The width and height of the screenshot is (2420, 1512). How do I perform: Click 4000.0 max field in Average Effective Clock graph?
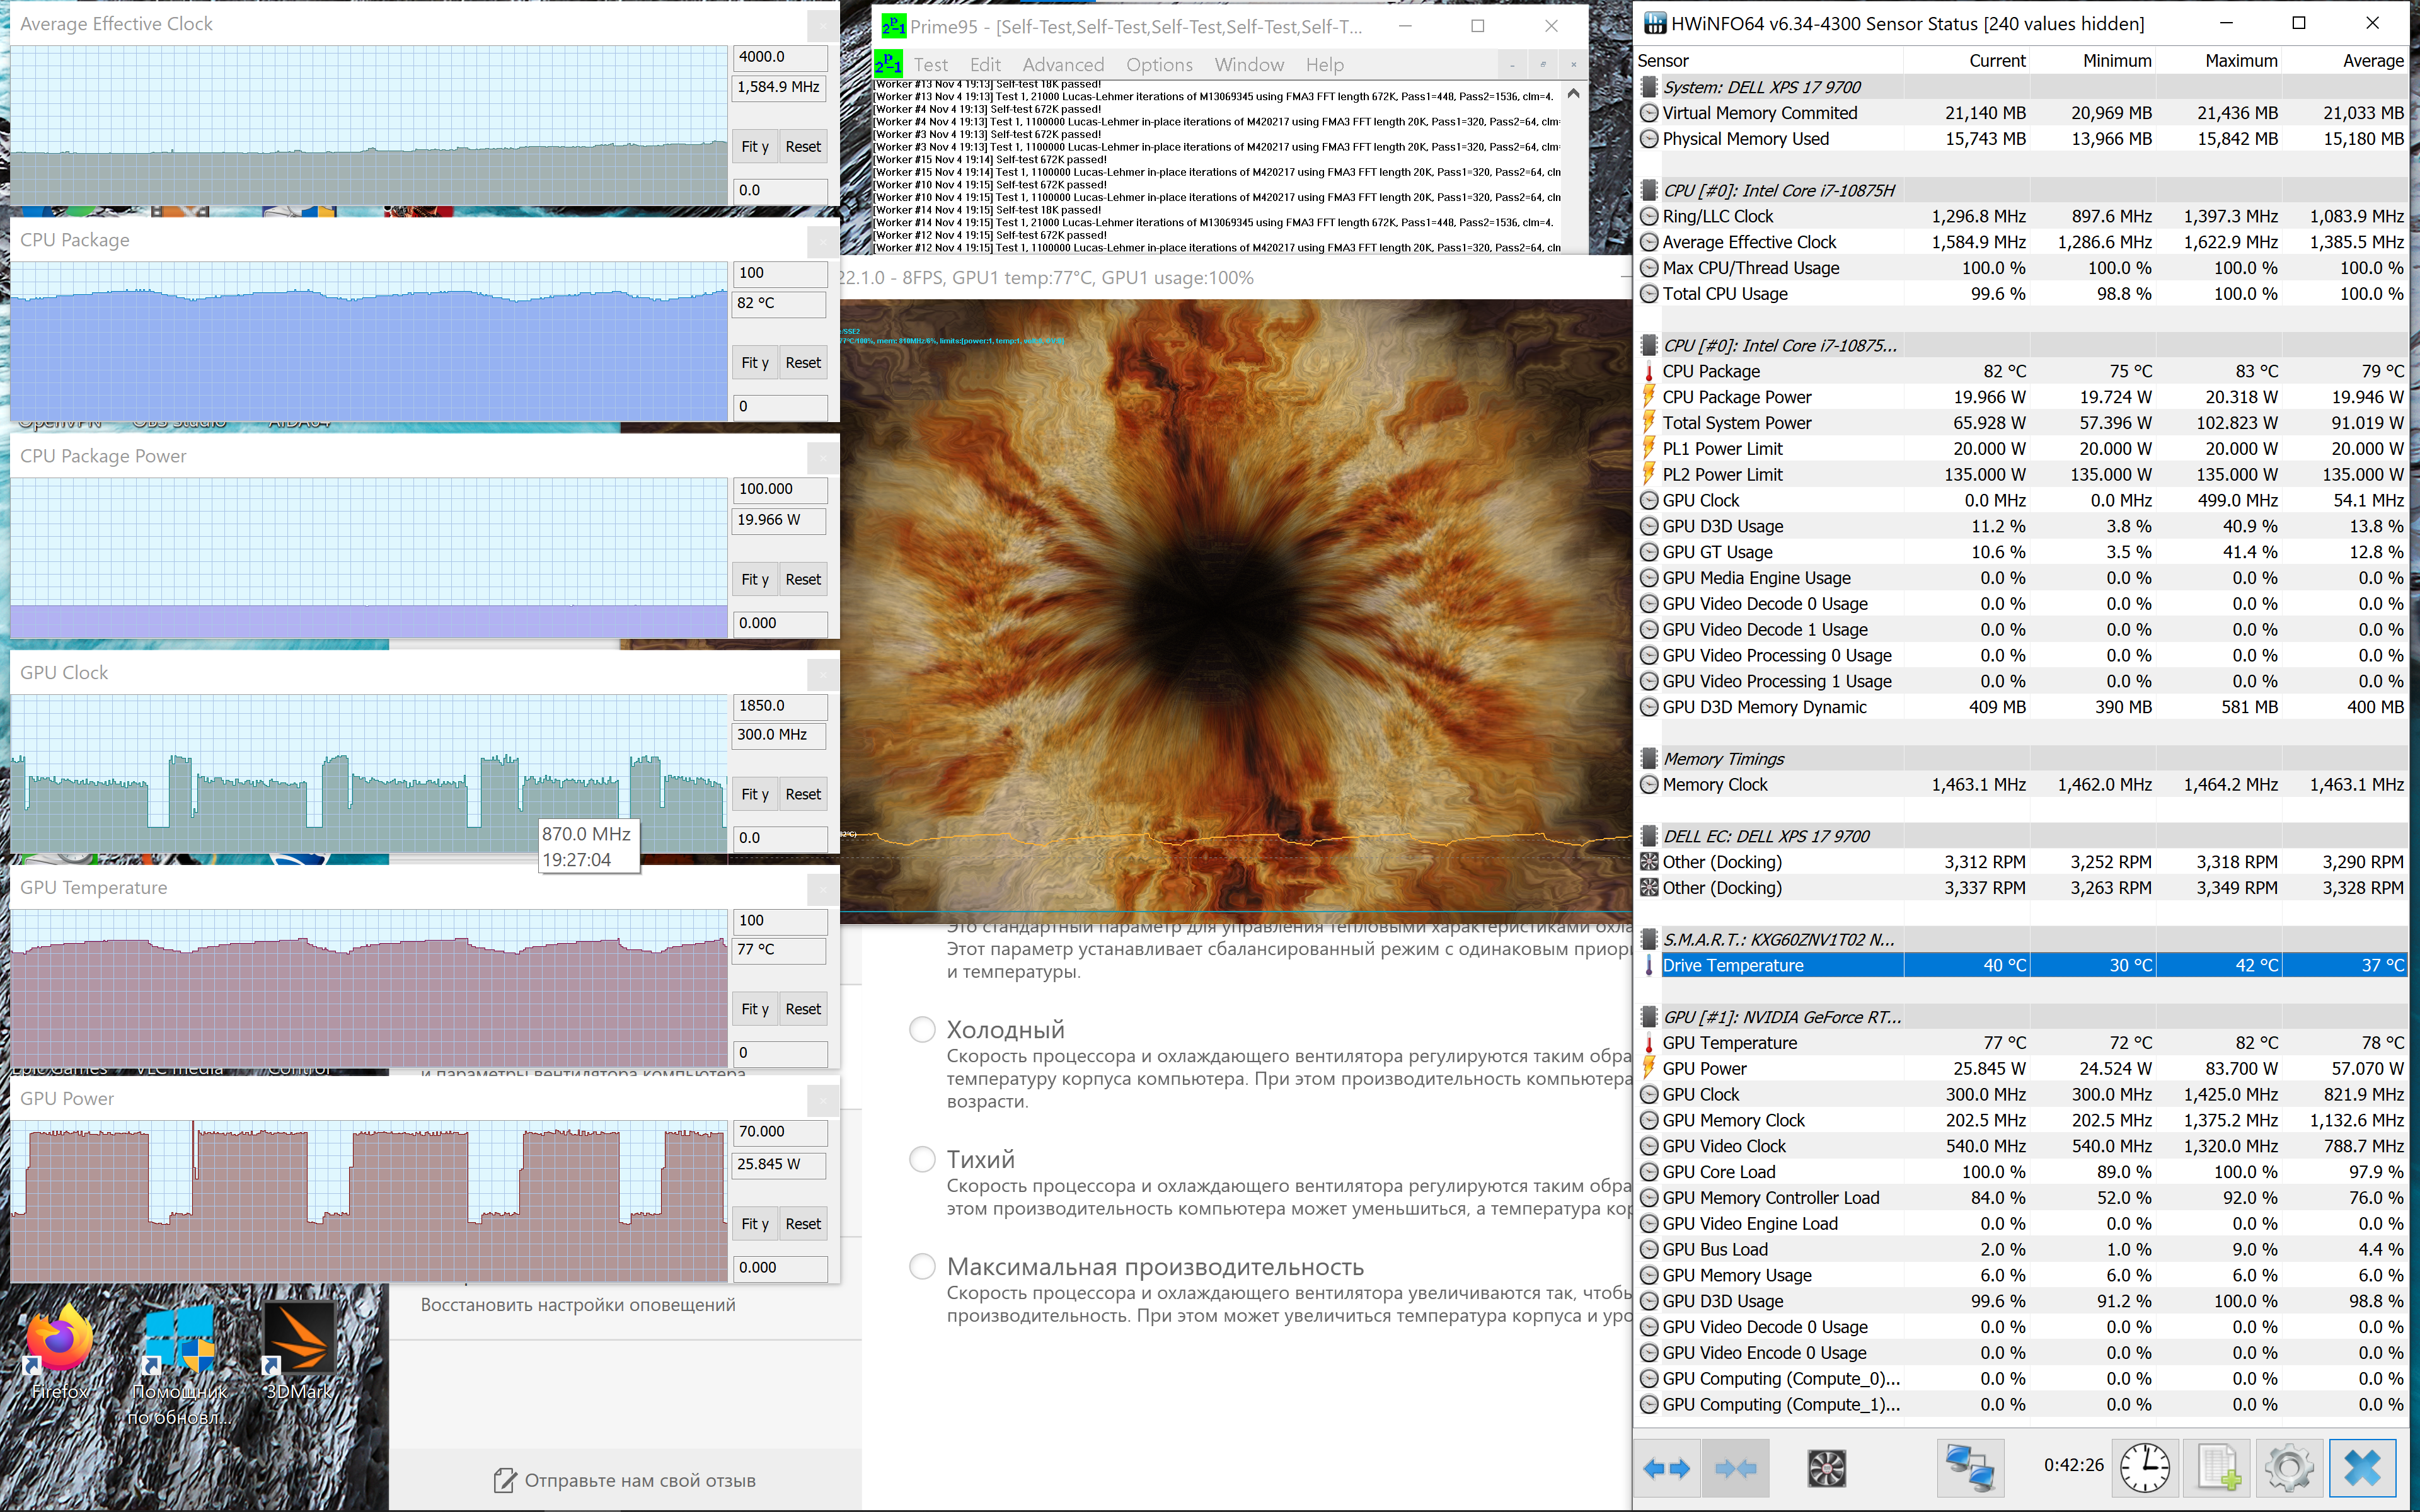tap(780, 57)
